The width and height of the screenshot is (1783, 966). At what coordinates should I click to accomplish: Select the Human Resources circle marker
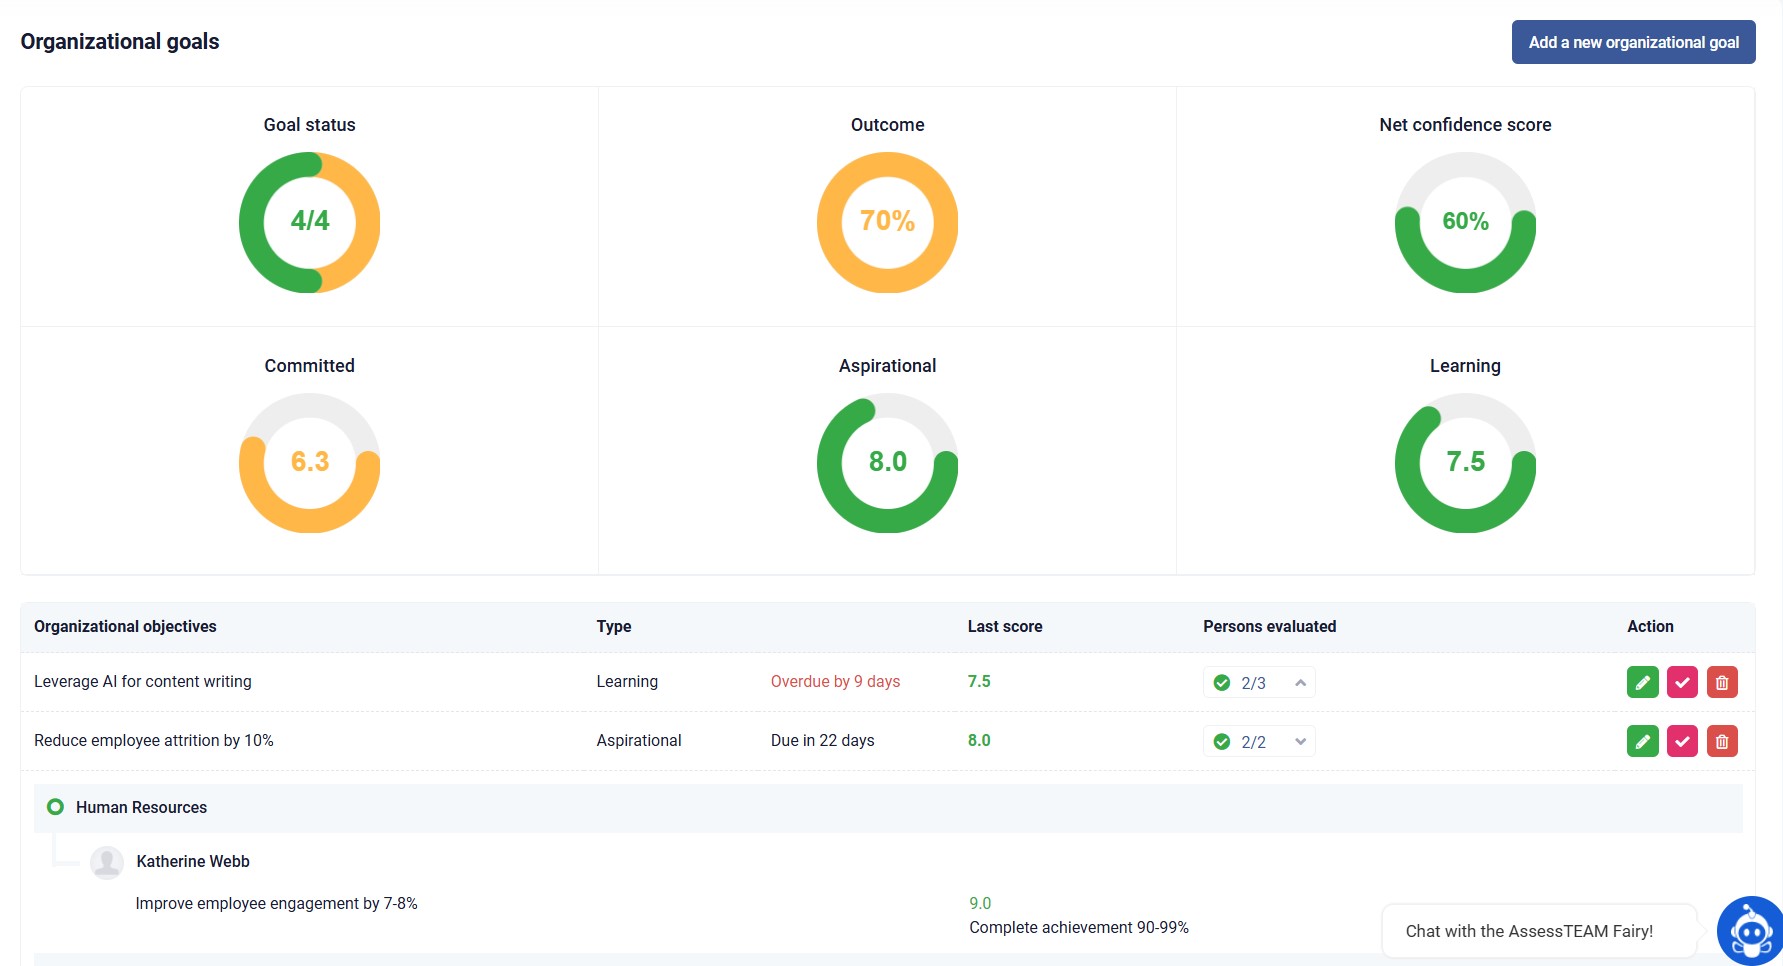pos(56,807)
